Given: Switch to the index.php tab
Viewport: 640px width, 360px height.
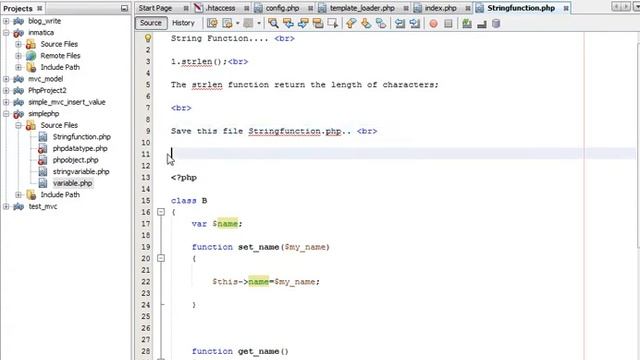Looking at the screenshot, I should point(440,8).
